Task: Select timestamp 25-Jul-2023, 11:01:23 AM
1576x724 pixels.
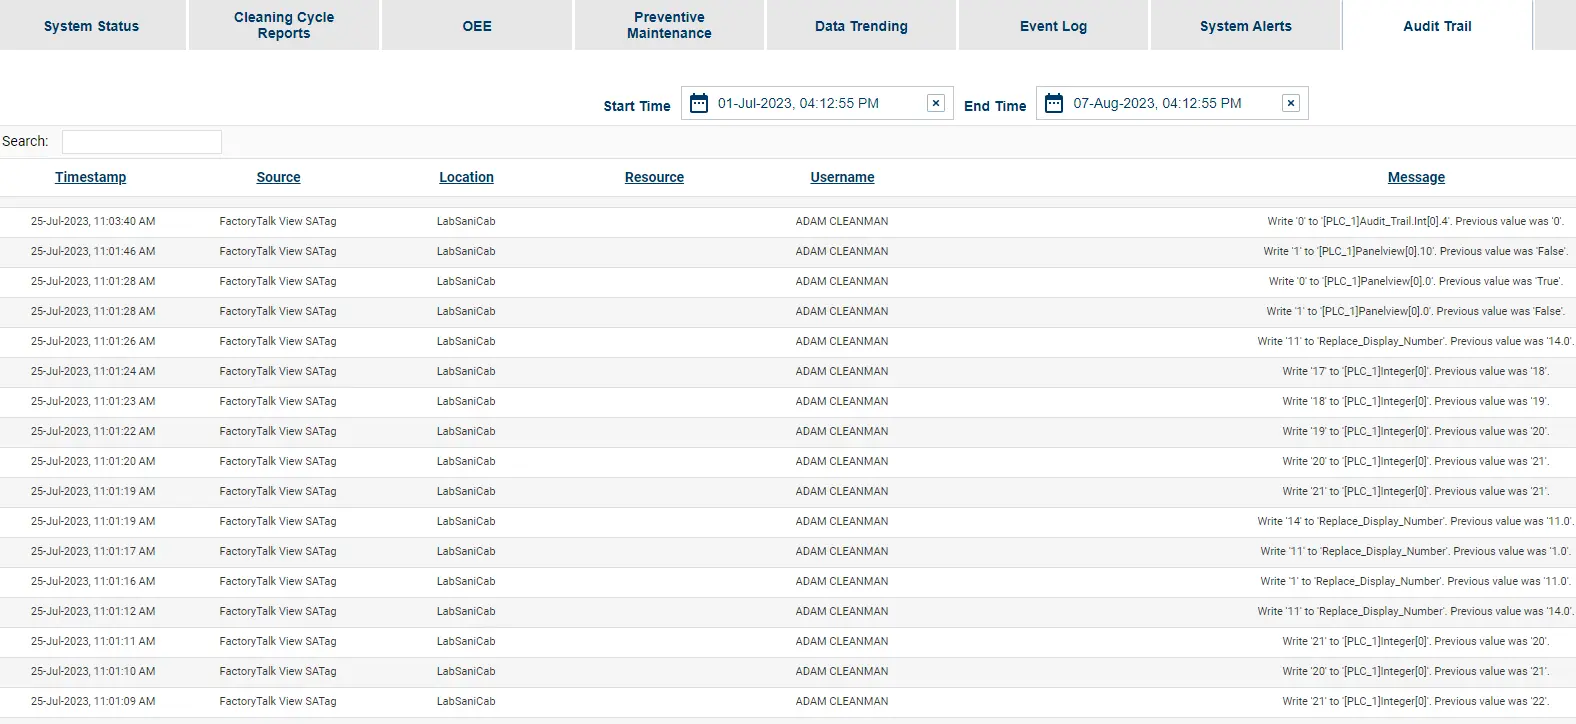Action: [x=93, y=401]
